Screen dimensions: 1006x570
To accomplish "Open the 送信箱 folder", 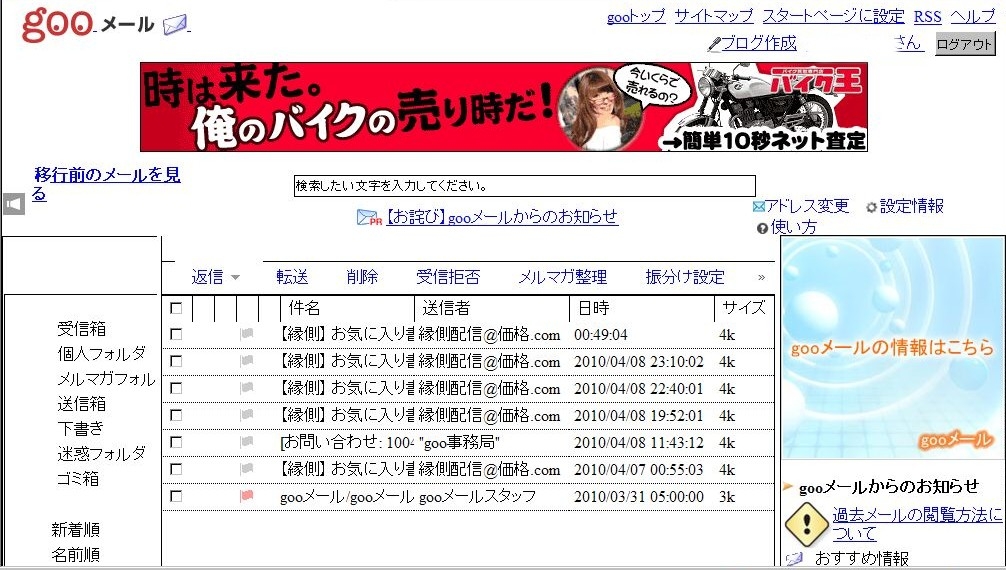I will [x=81, y=404].
